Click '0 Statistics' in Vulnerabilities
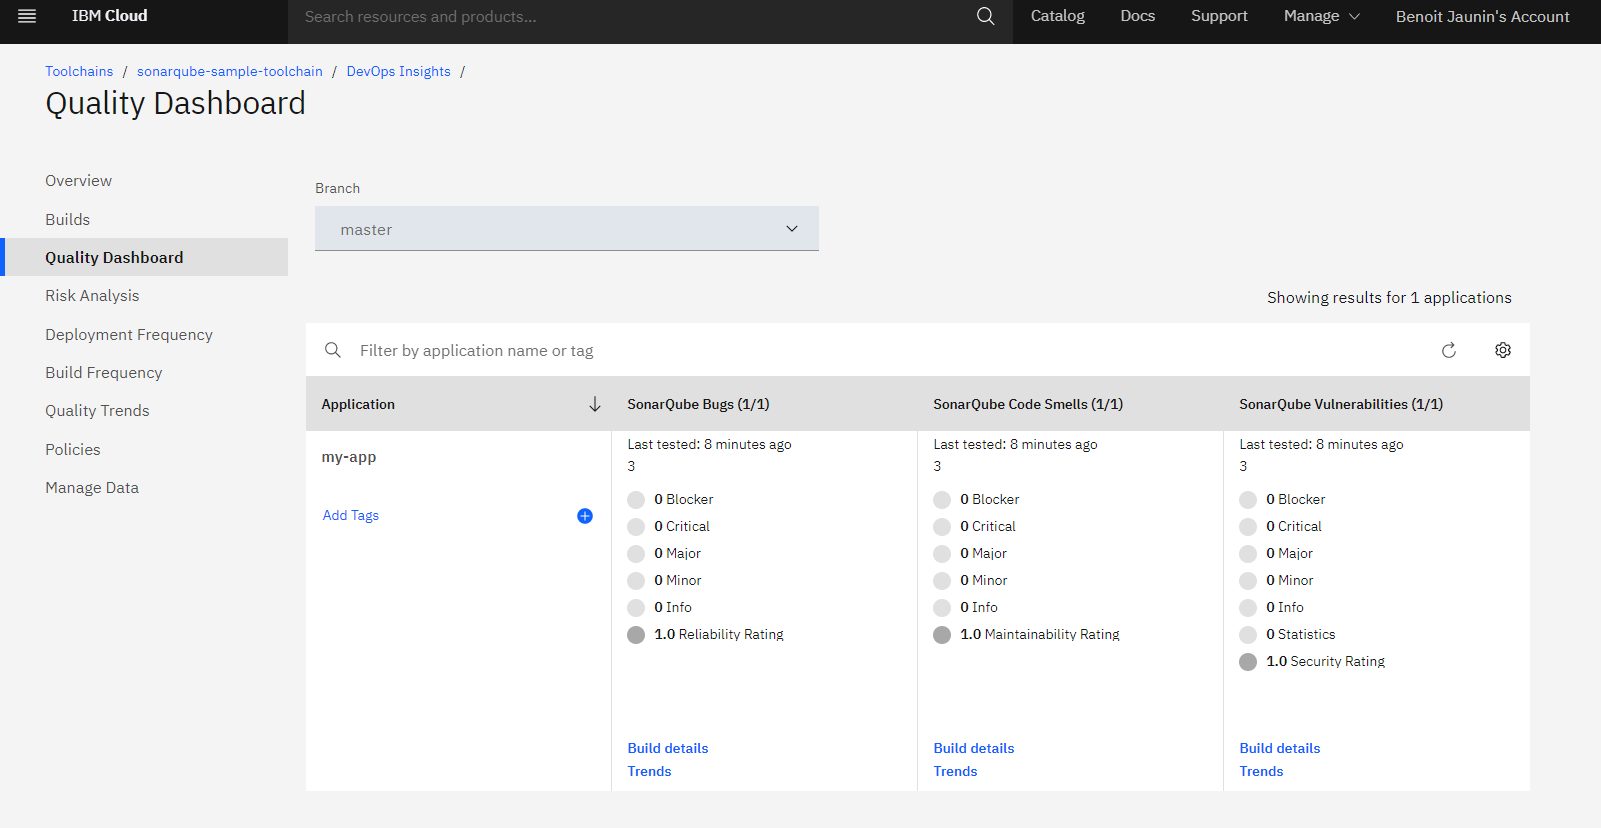 click(1300, 635)
